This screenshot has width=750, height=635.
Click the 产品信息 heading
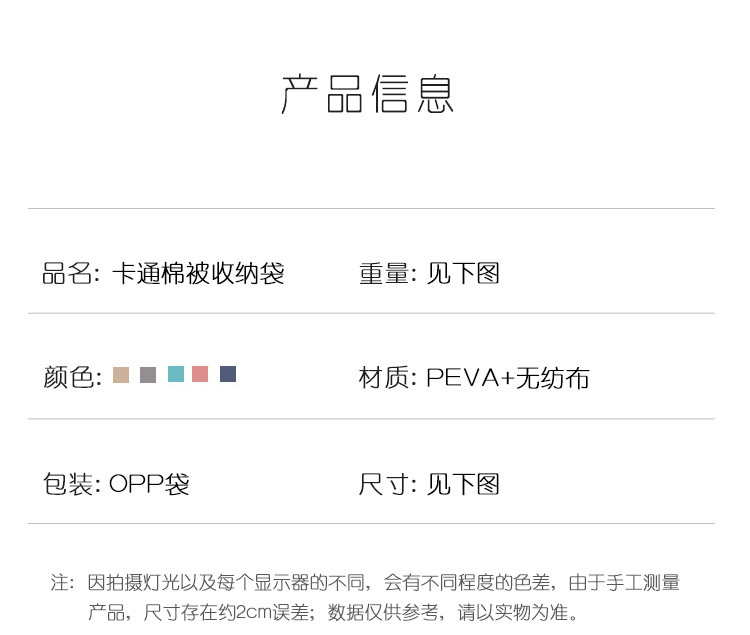[367, 94]
